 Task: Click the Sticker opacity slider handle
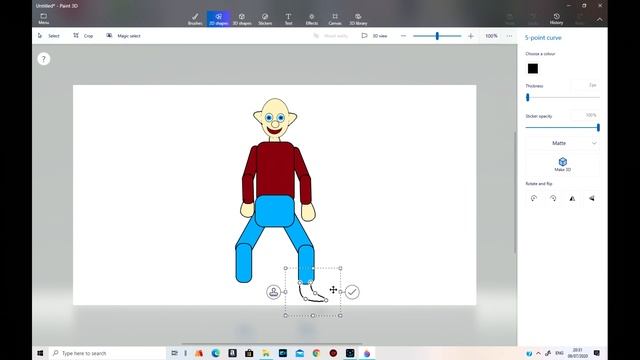coord(598,127)
